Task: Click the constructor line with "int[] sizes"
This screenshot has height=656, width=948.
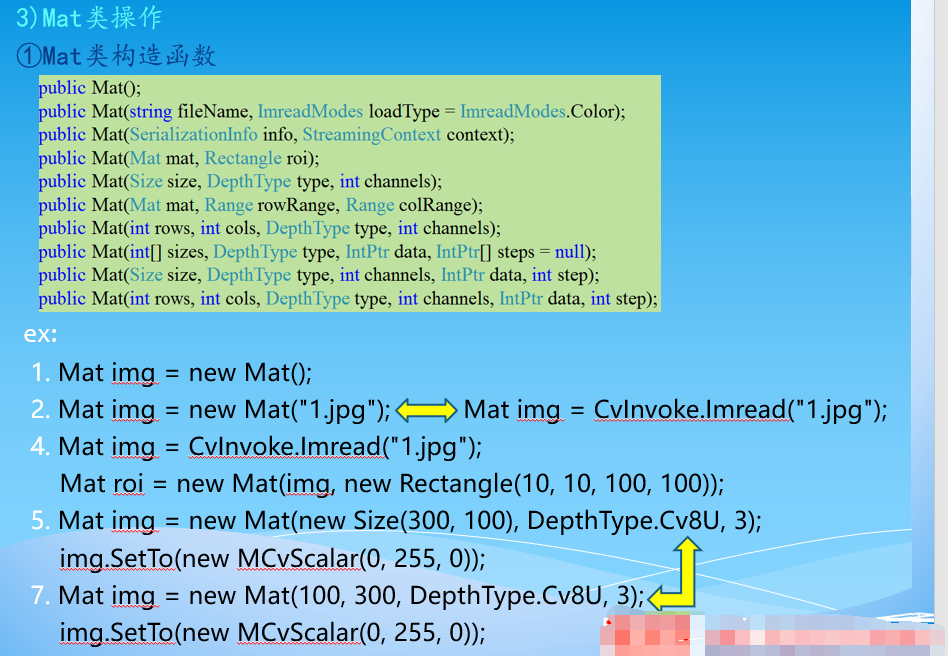Action: [317, 252]
